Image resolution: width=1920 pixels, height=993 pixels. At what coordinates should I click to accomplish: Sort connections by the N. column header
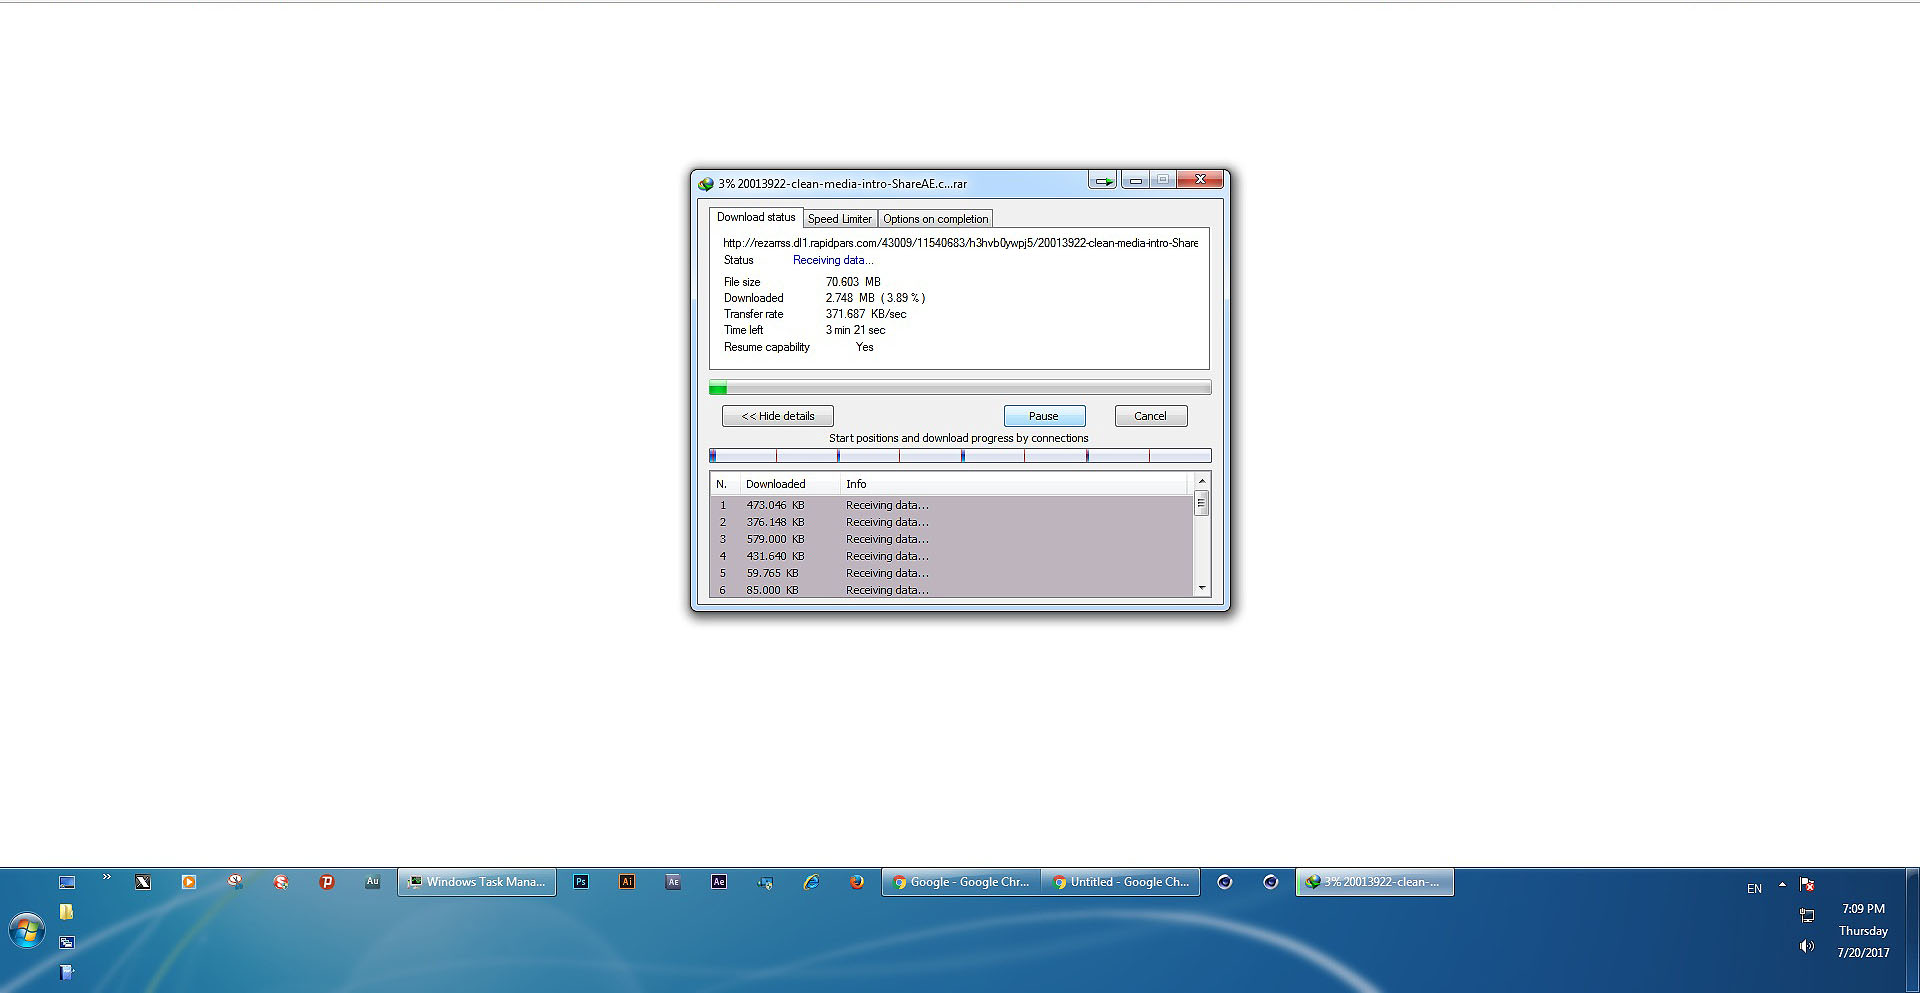pos(725,484)
